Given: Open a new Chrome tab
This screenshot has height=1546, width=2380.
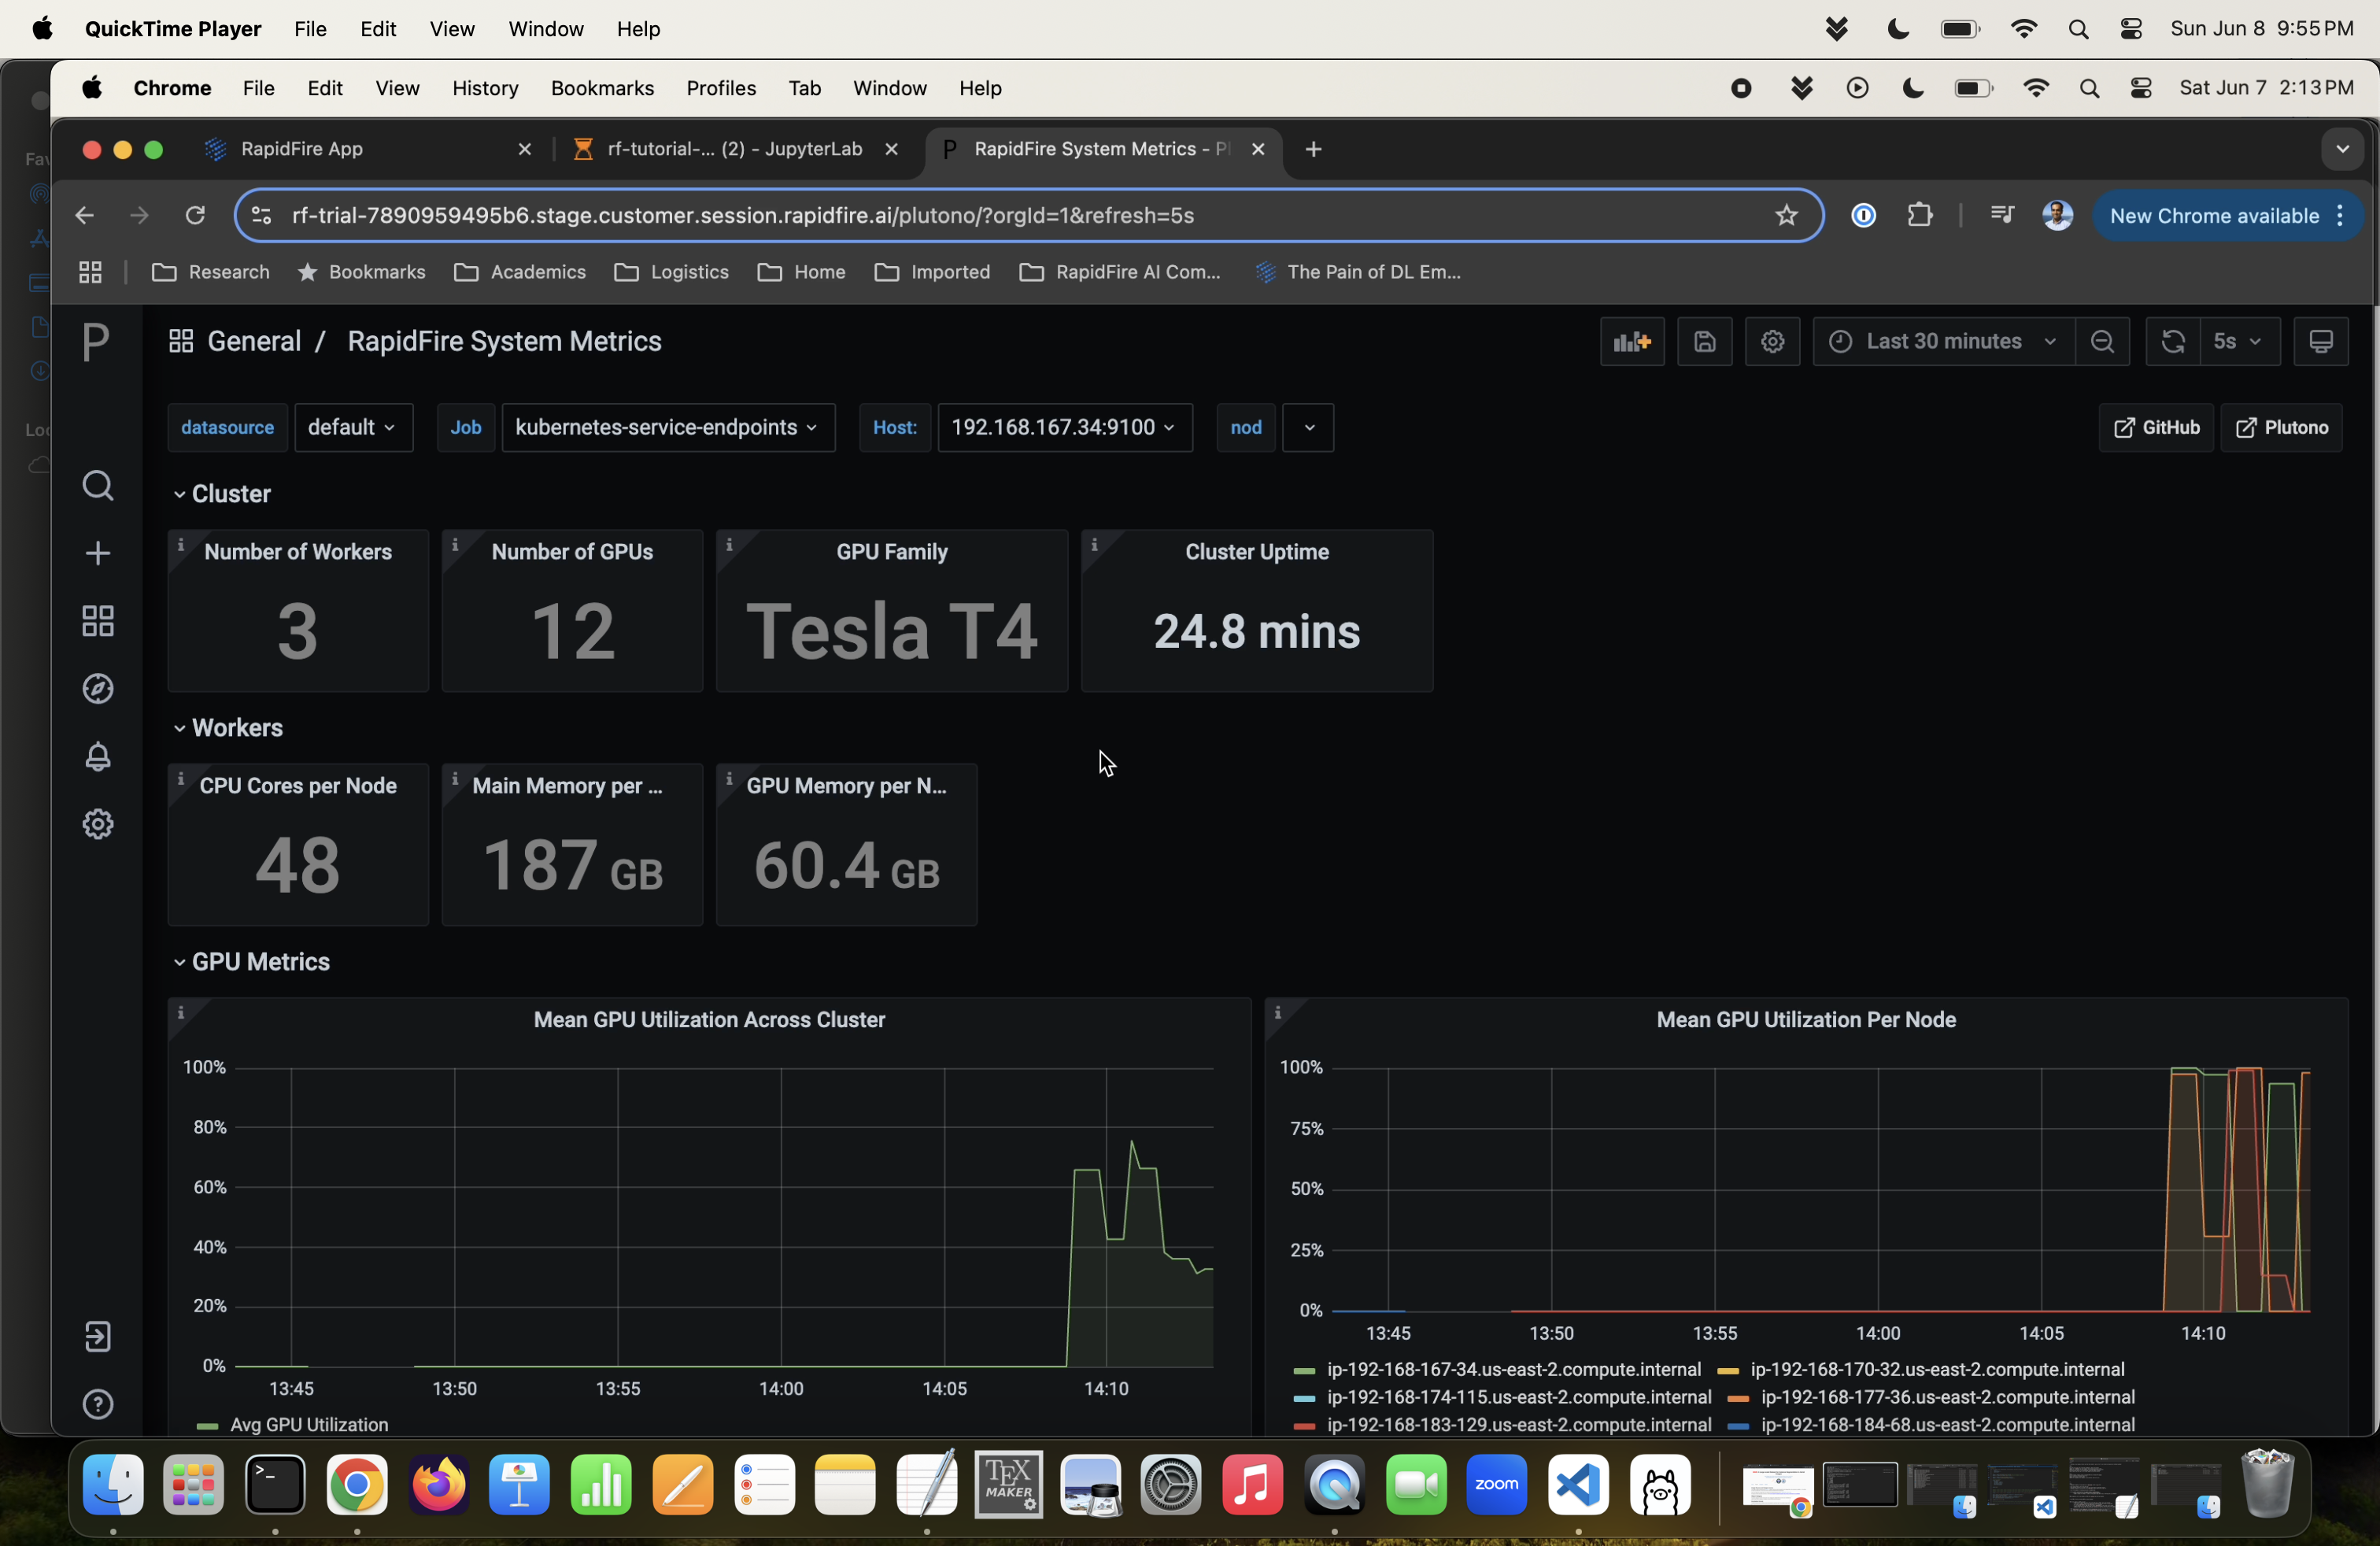Looking at the screenshot, I should click(1314, 149).
